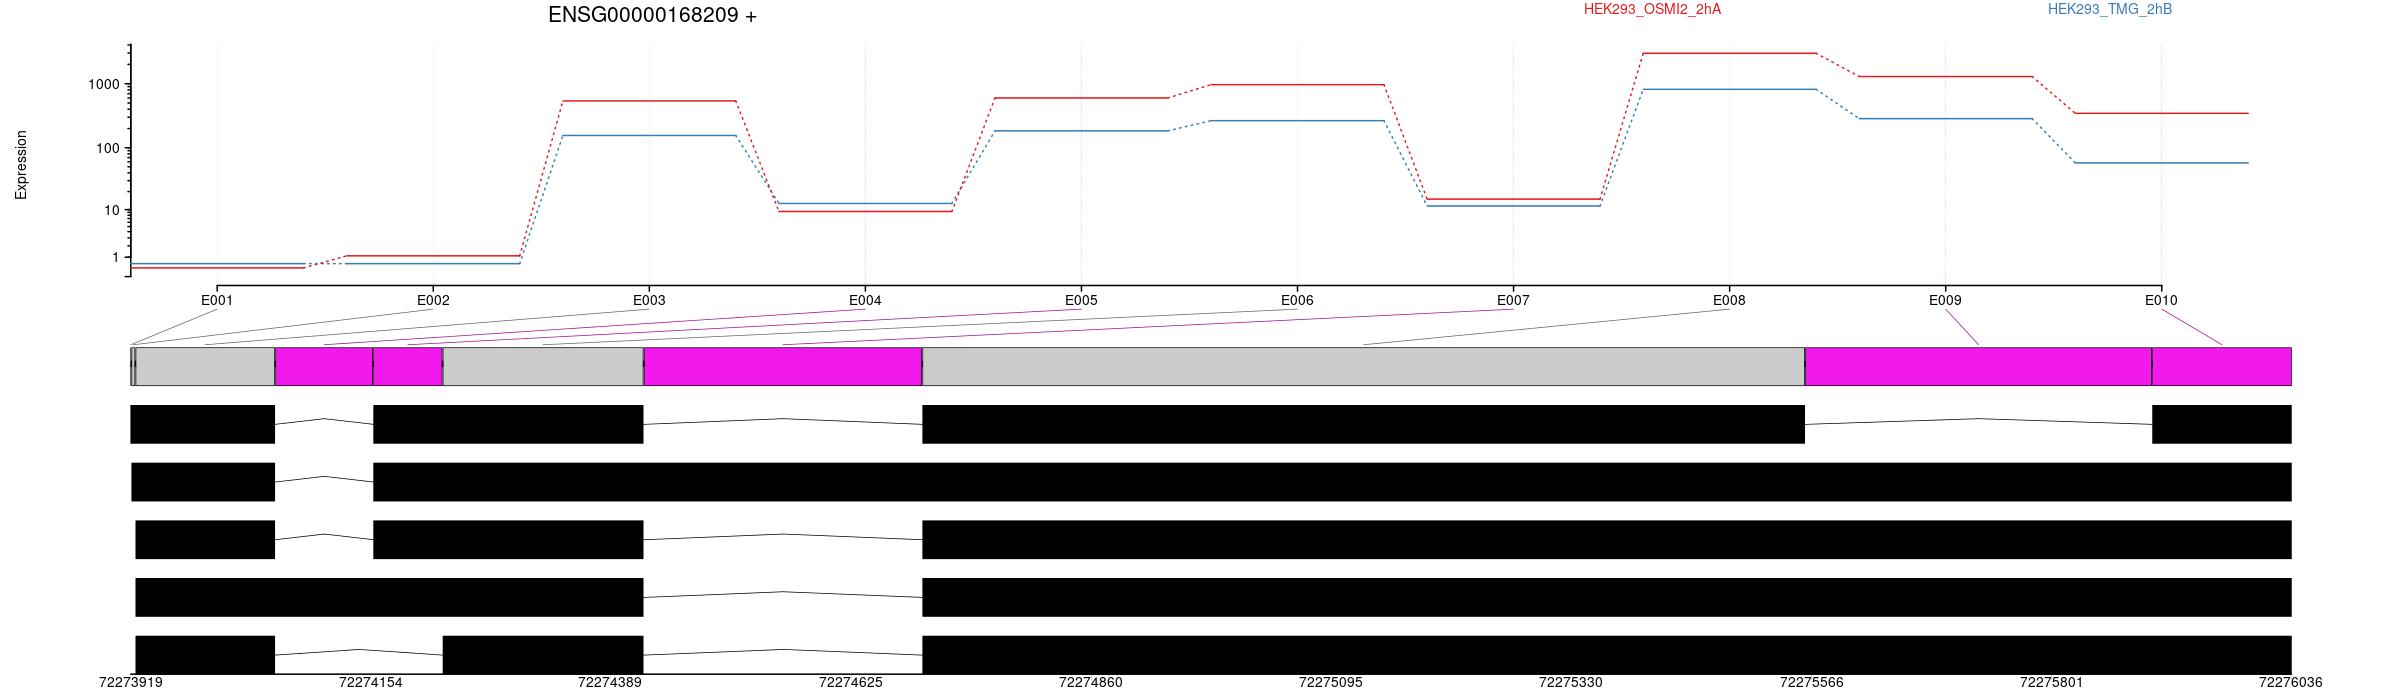This screenshot has height=700, width=2400.
Task: Select the genomic coordinate 72273919
Action: pyautogui.click(x=131, y=682)
